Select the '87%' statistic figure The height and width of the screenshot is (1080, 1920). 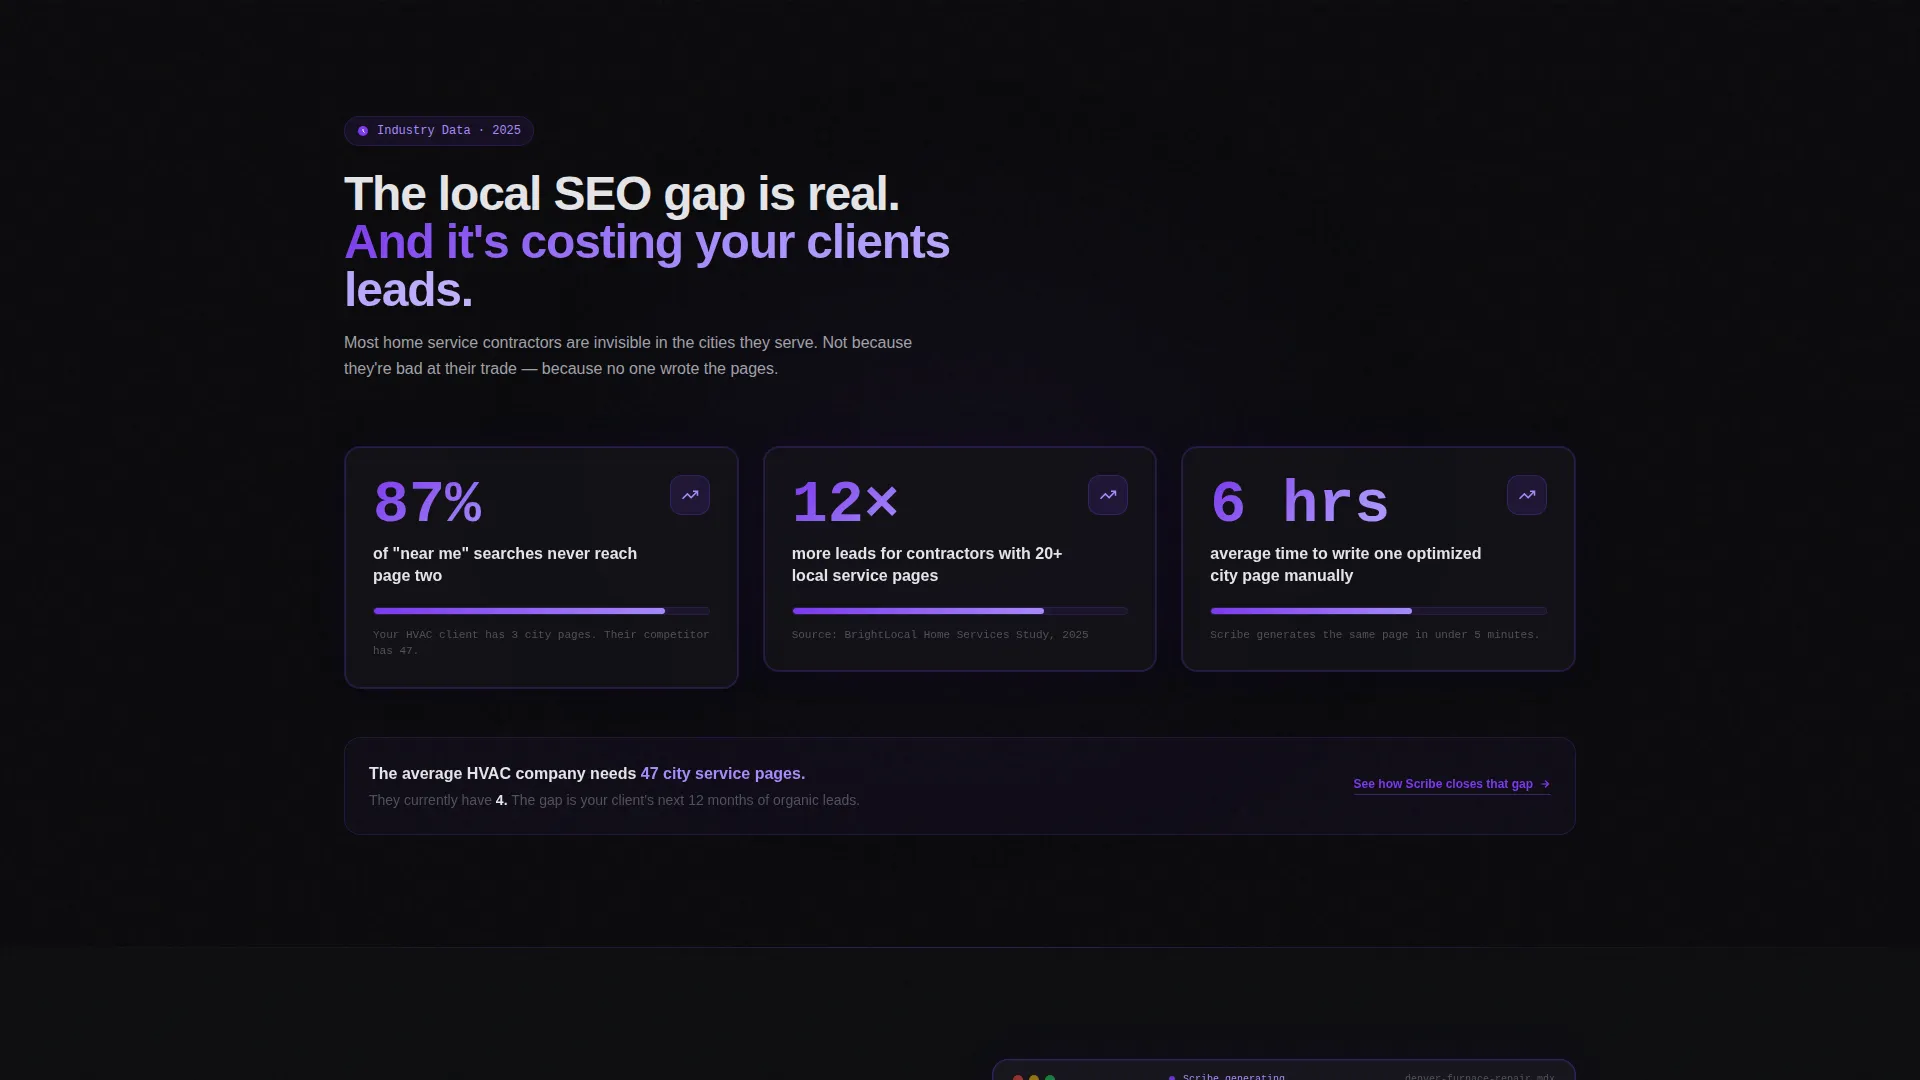click(428, 503)
